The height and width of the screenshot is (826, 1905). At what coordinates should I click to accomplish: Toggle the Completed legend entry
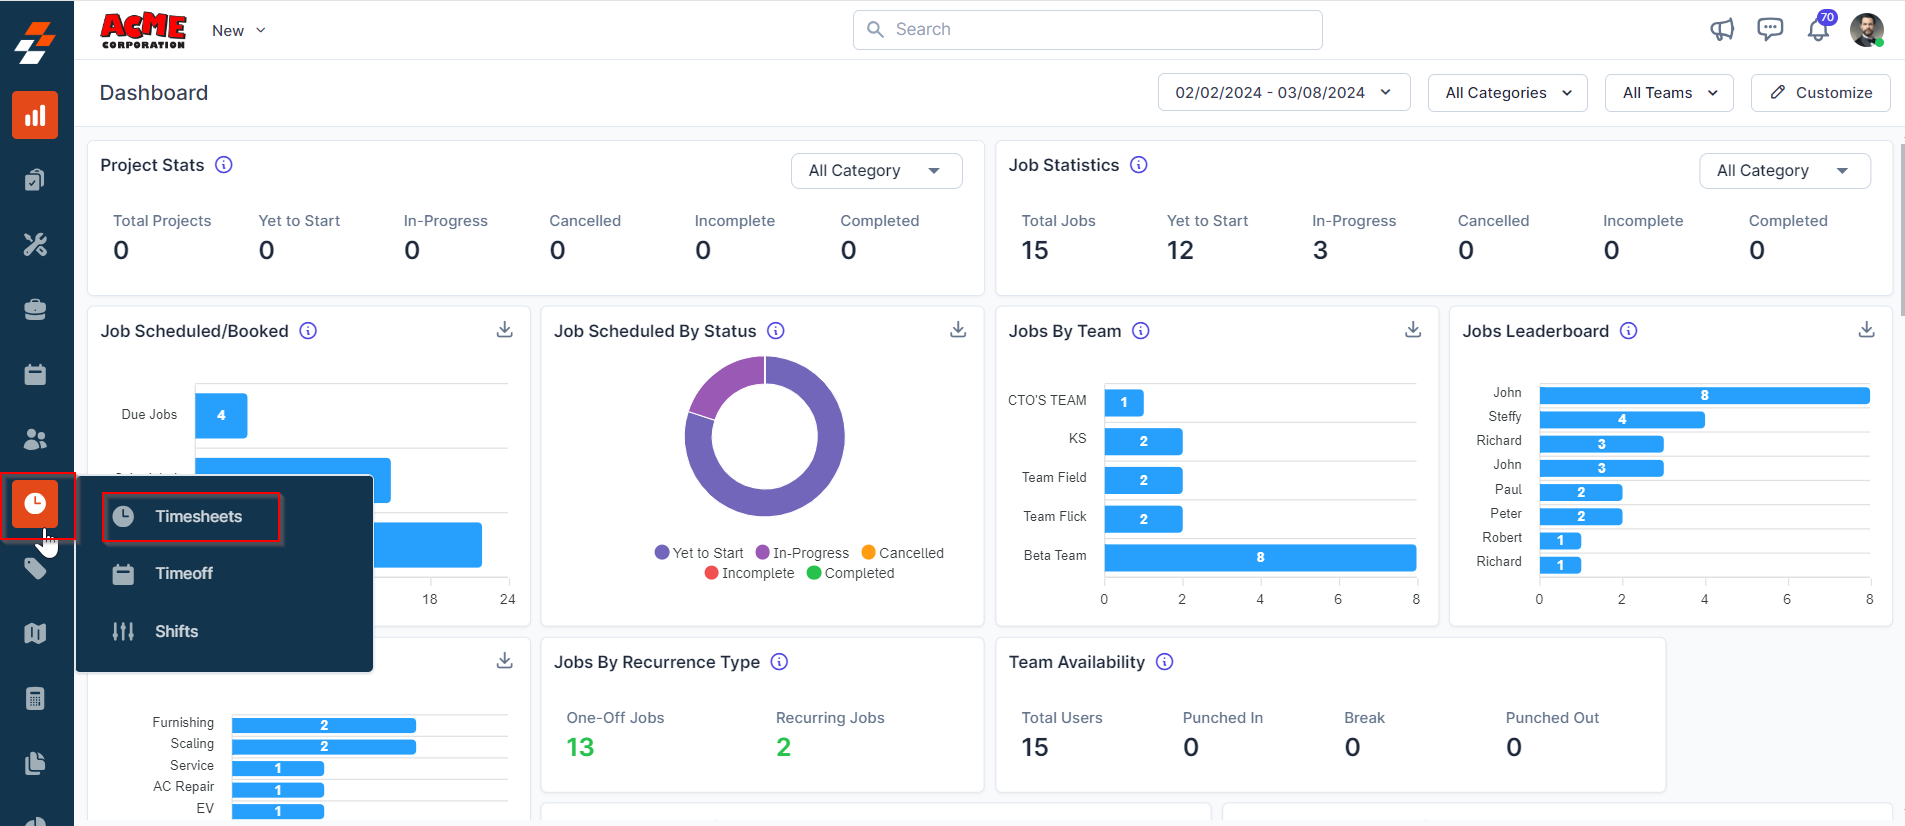pos(850,573)
